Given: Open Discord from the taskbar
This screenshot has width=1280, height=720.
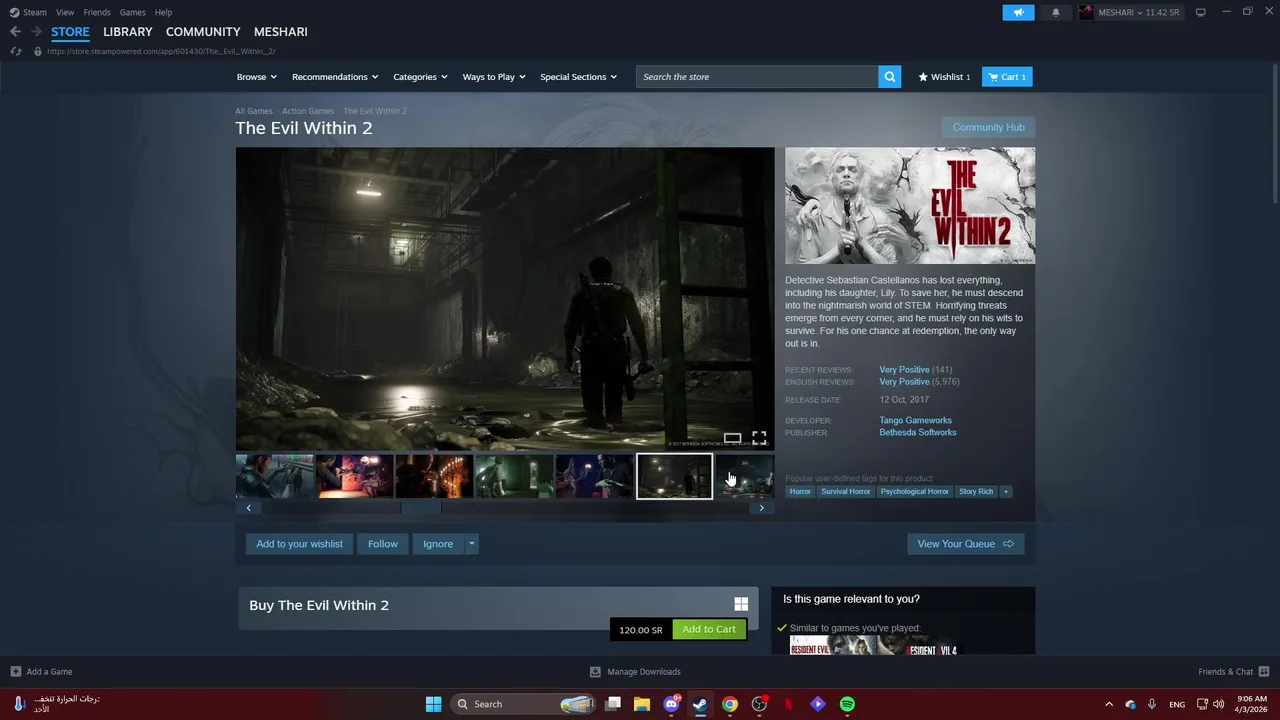Looking at the screenshot, I should [x=672, y=704].
